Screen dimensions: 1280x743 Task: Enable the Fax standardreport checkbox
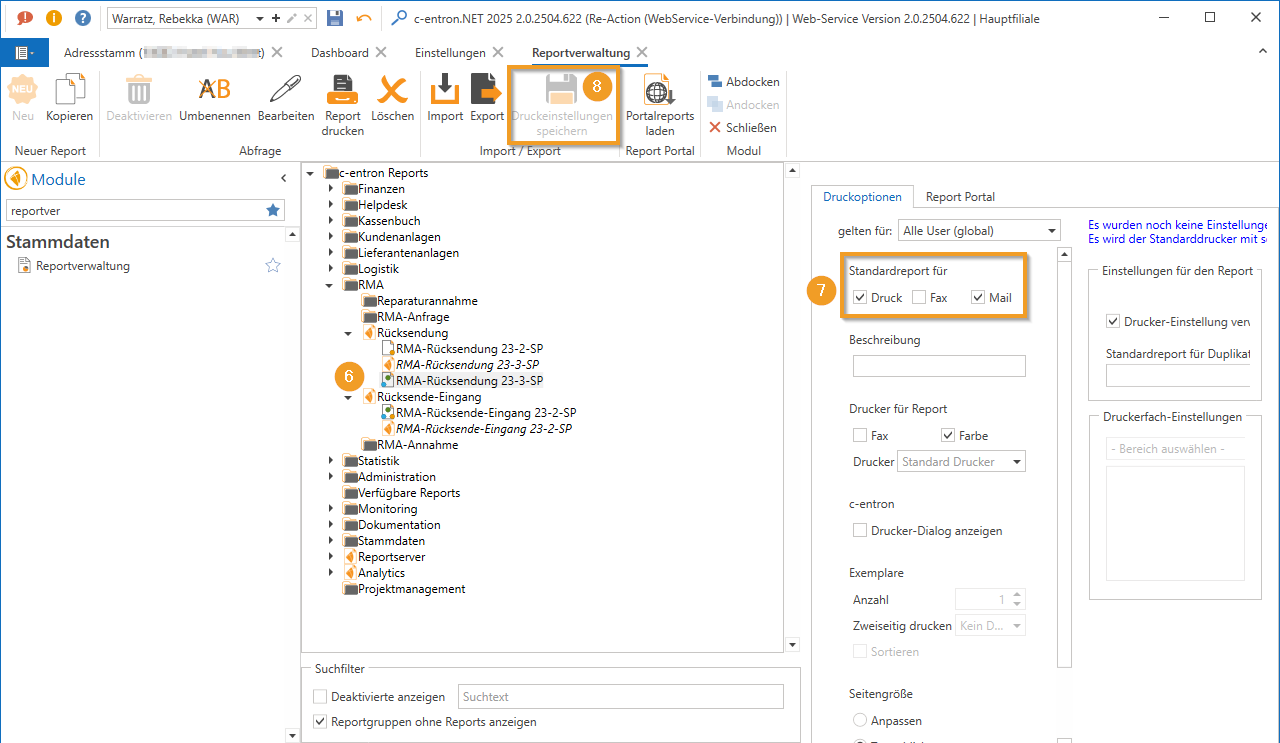click(918, 298)
